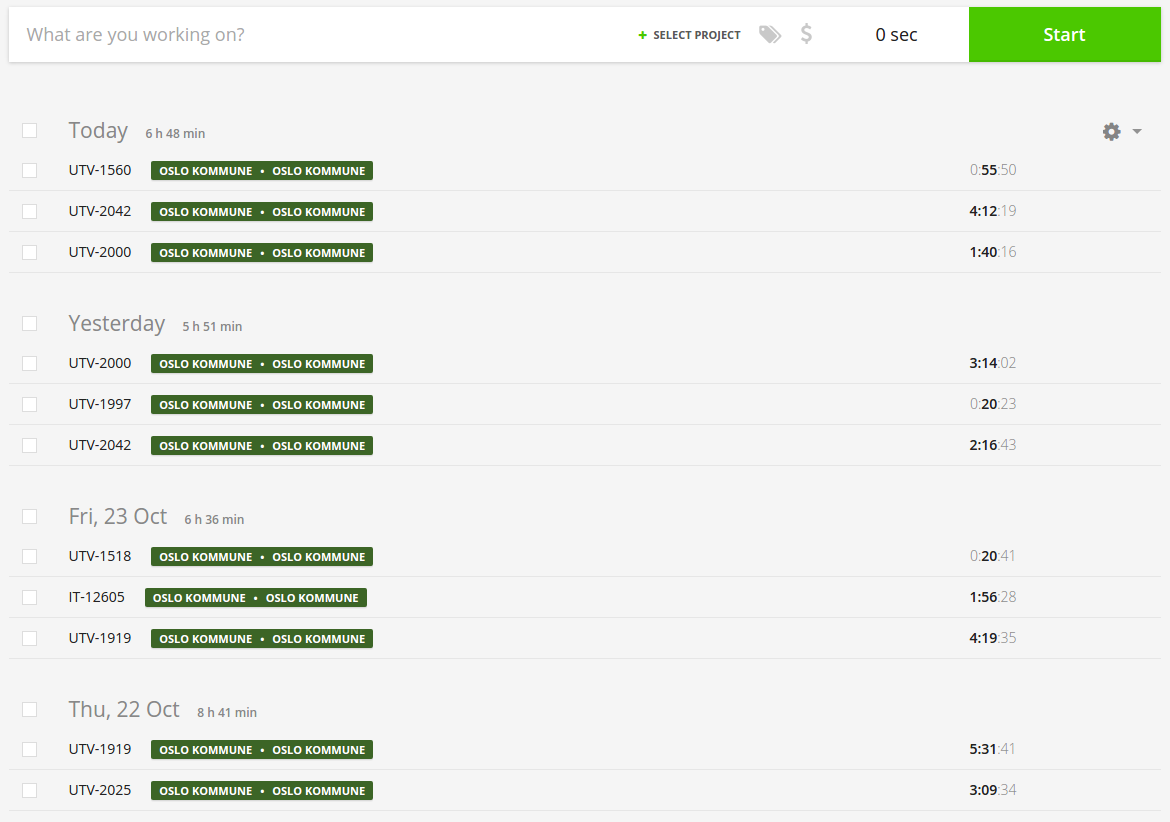Start the timer with green Start button
This screenshot has width=1170, height=822.
click(1064, 34)
